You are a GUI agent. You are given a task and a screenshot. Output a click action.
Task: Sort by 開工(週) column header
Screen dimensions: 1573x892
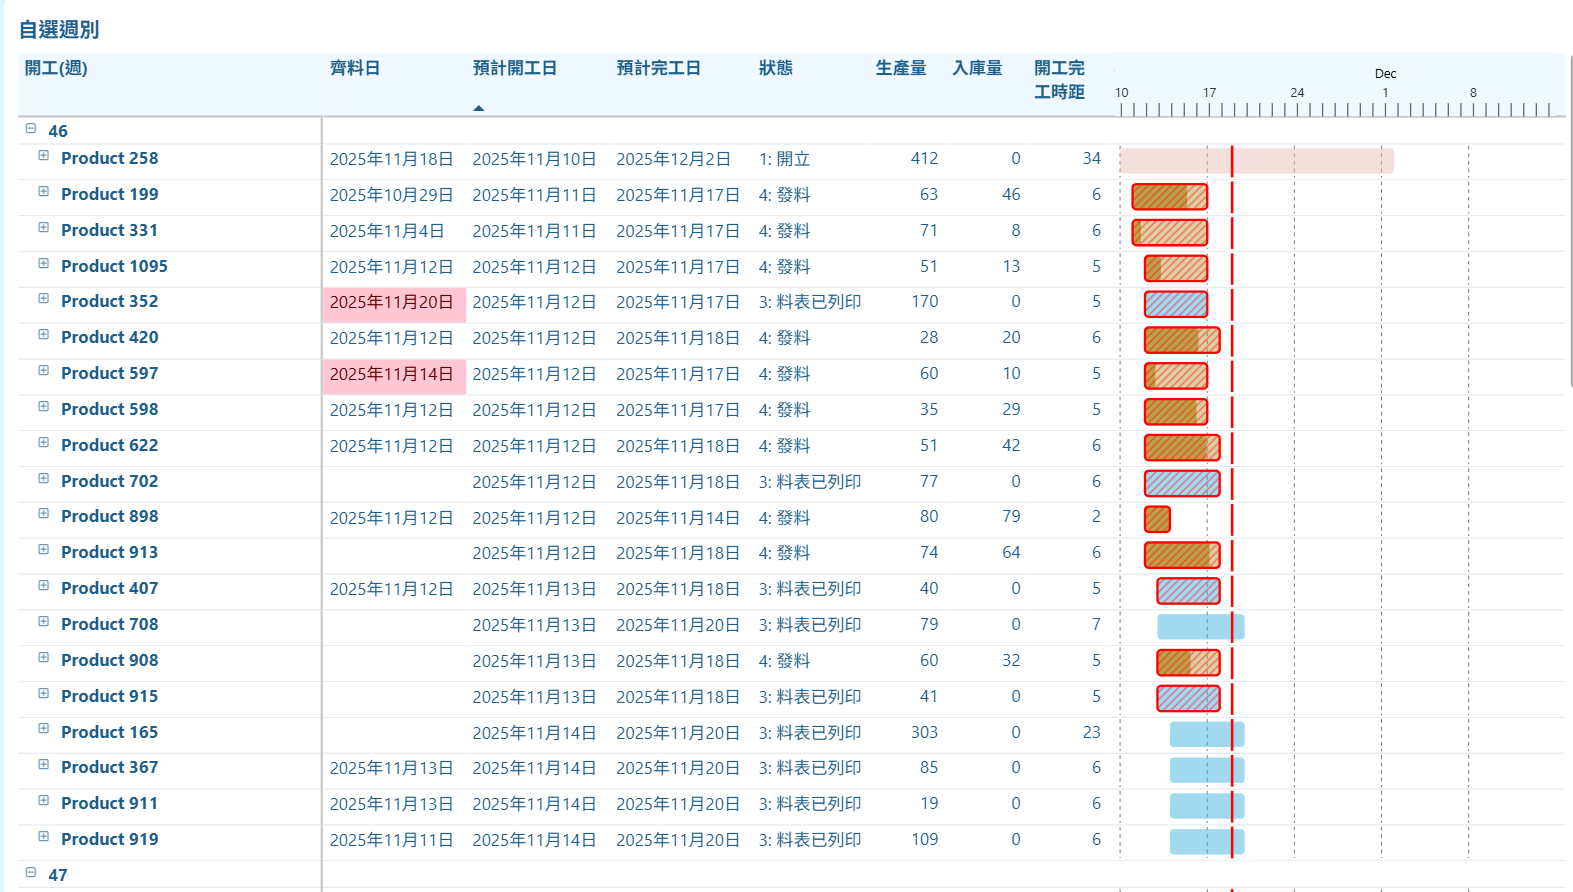(x=56, y=68)
